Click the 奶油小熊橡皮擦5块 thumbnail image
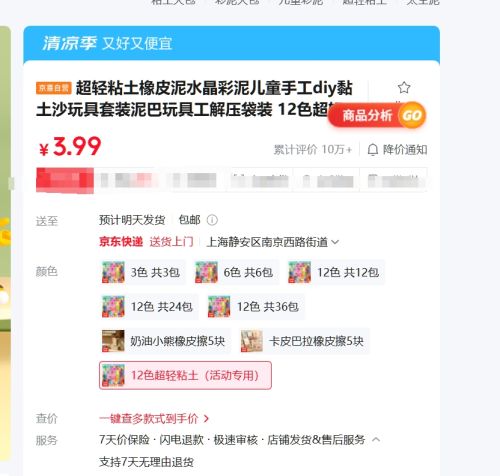 point(113,341)
